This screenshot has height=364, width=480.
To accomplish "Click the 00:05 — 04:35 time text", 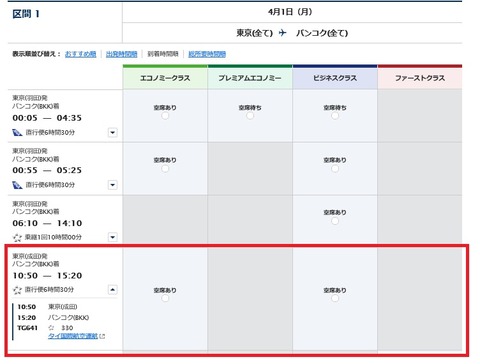I will [47, 118].
